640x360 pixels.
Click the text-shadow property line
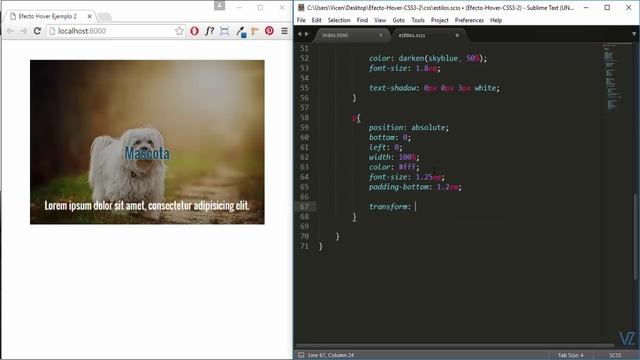click(x=434, y=88)
